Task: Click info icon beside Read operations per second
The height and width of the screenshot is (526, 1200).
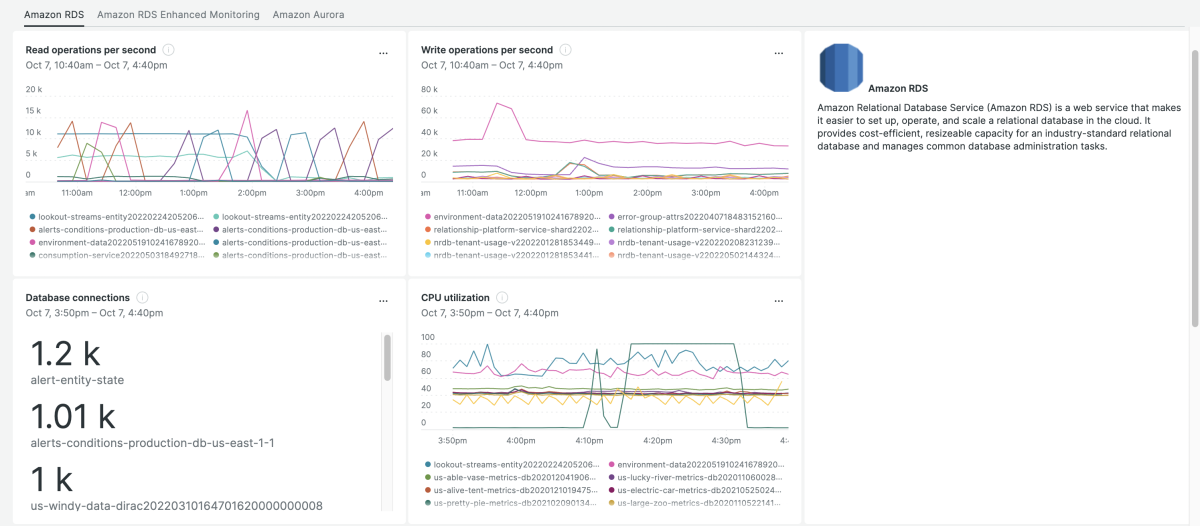Action: coord(168,50)
